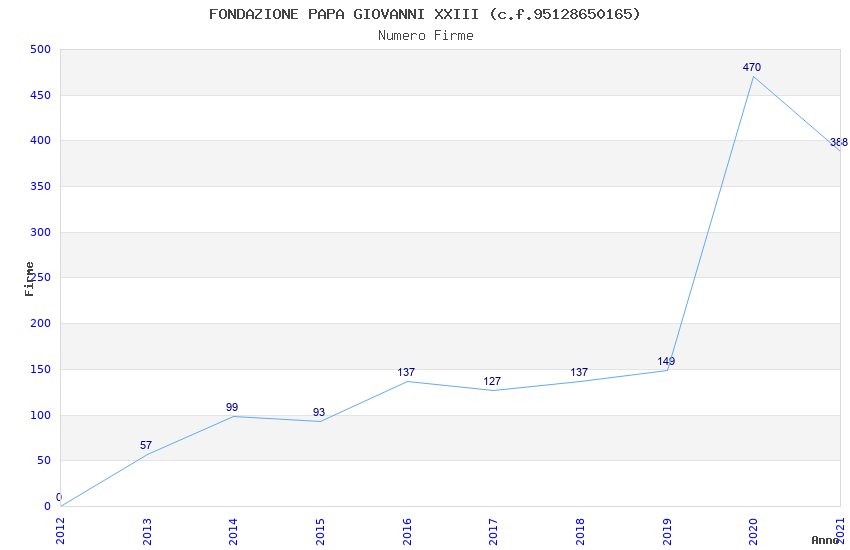Viewport: 850px width, 550px height.
Task: Click the x-axis year 2013
Action: (147, 531)
